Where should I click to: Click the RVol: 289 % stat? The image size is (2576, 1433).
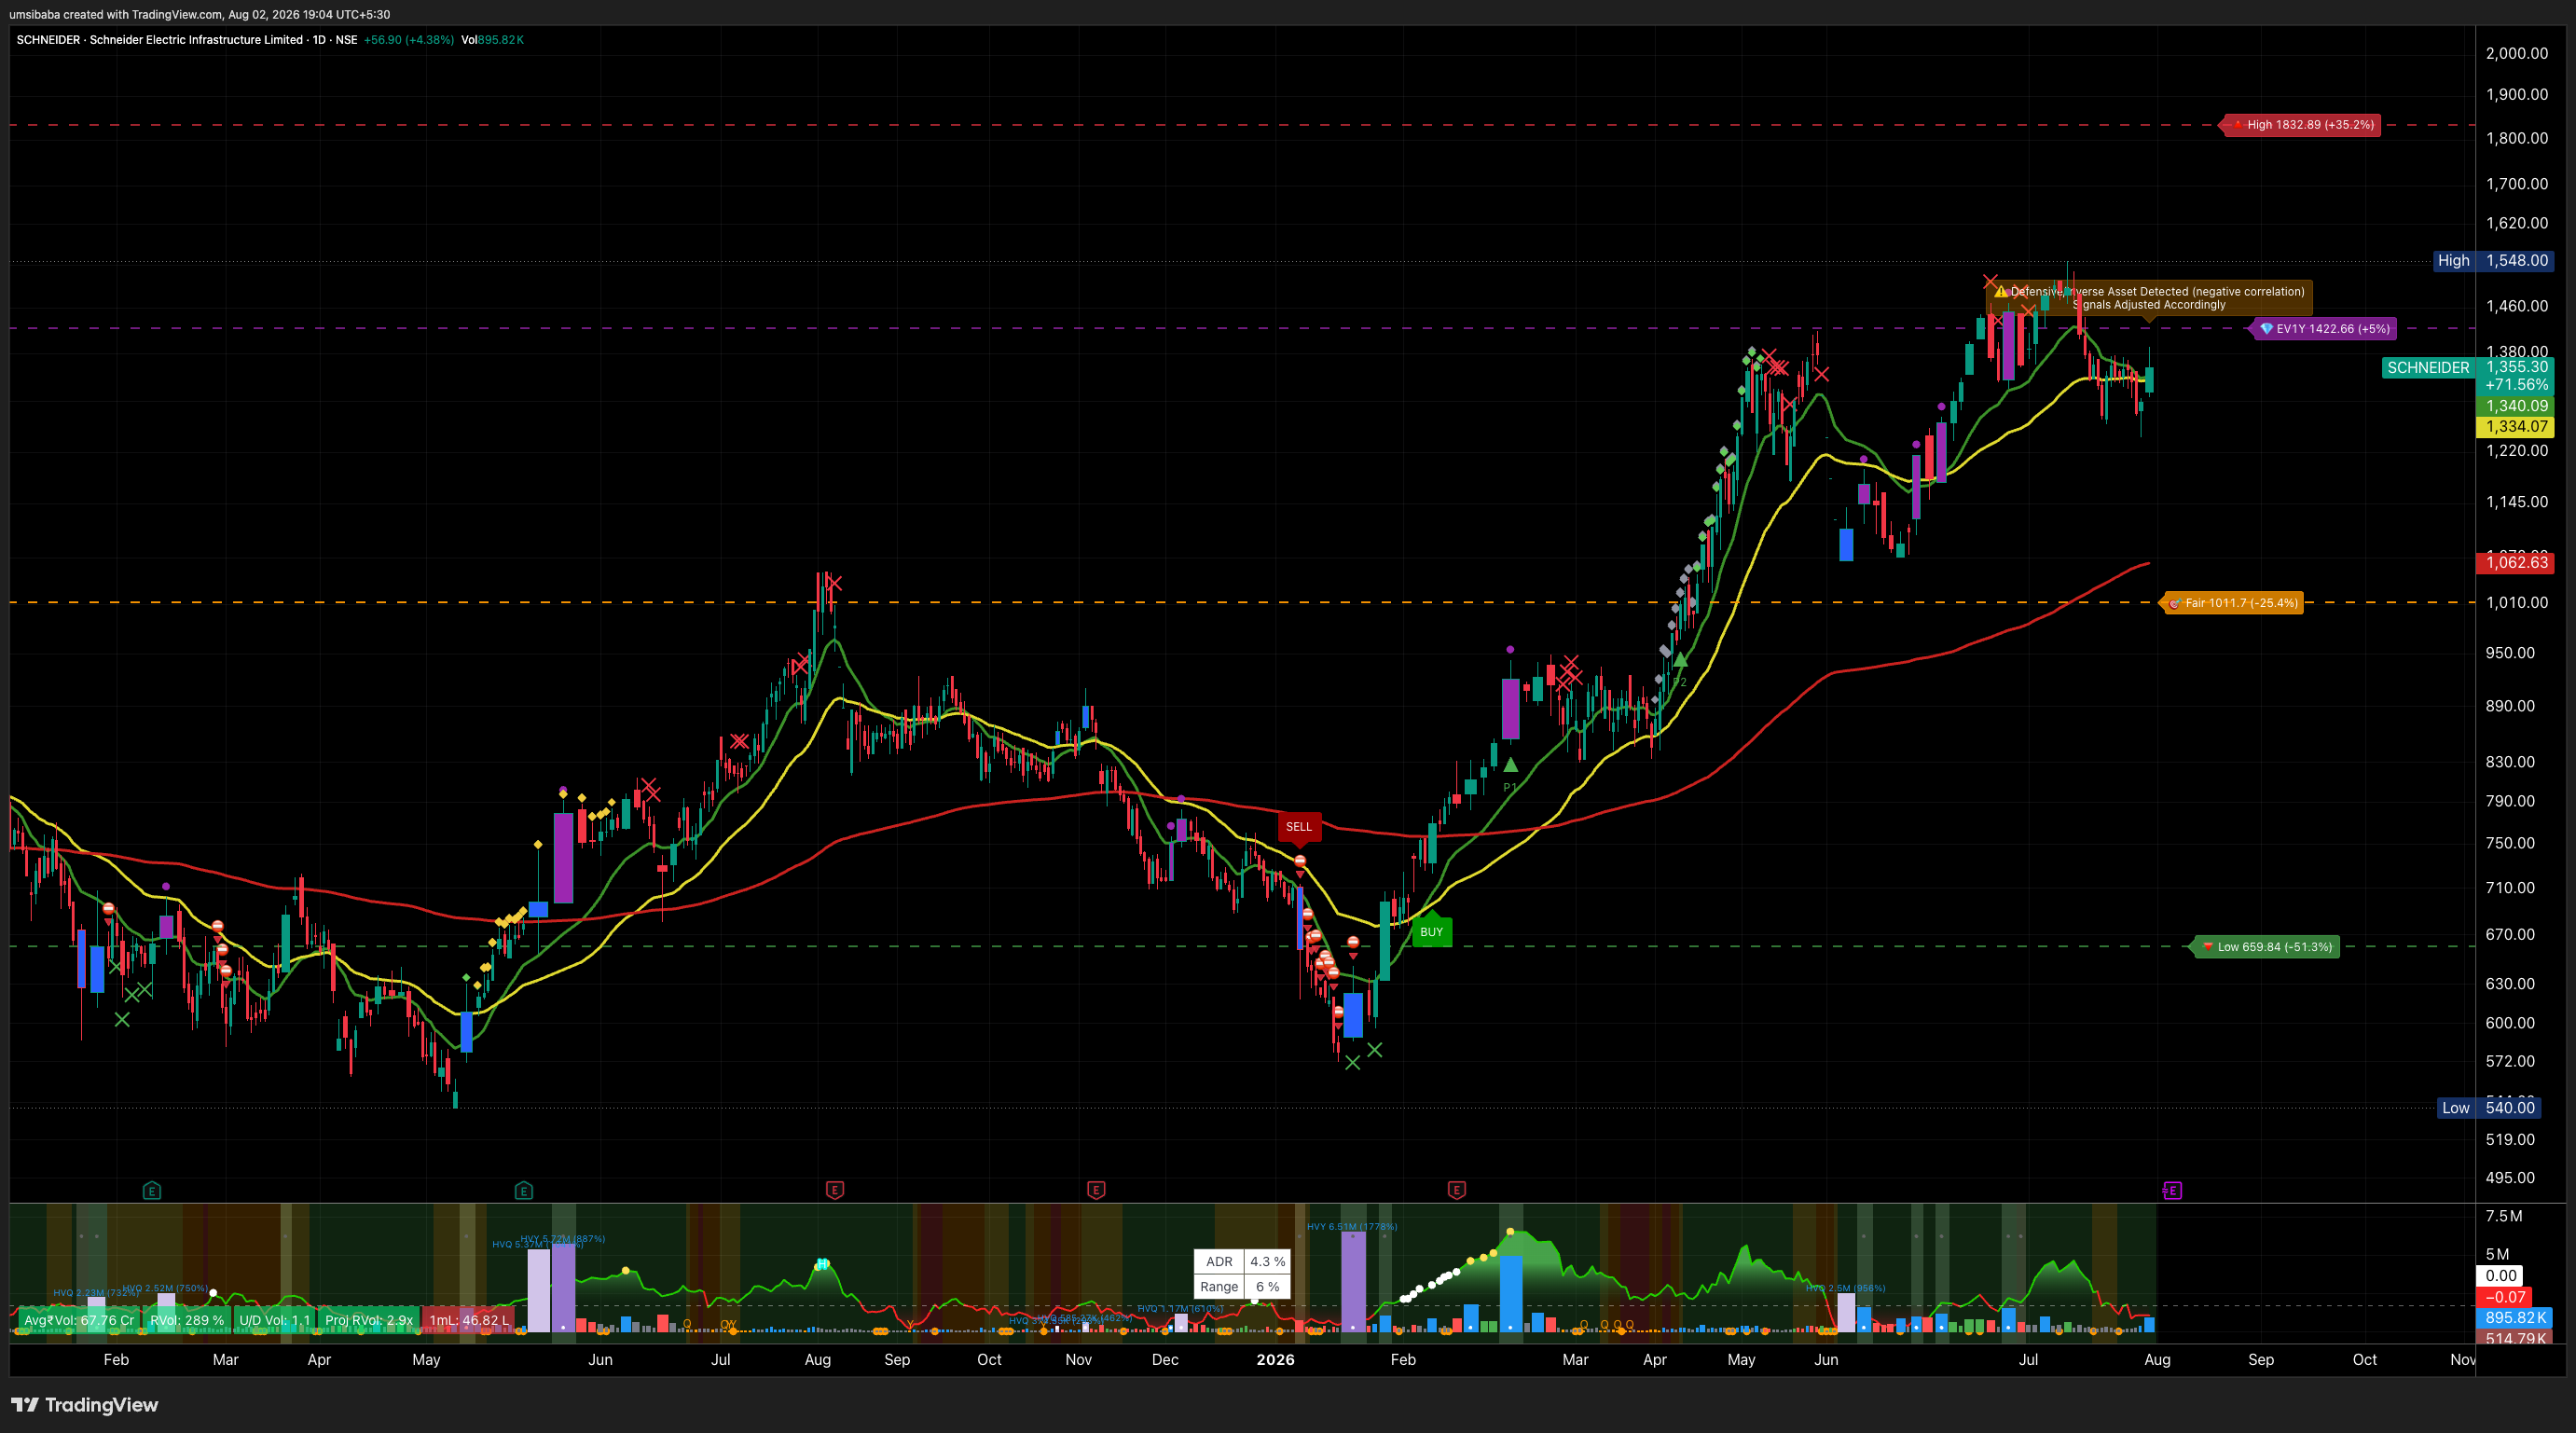coord(187,1320)
